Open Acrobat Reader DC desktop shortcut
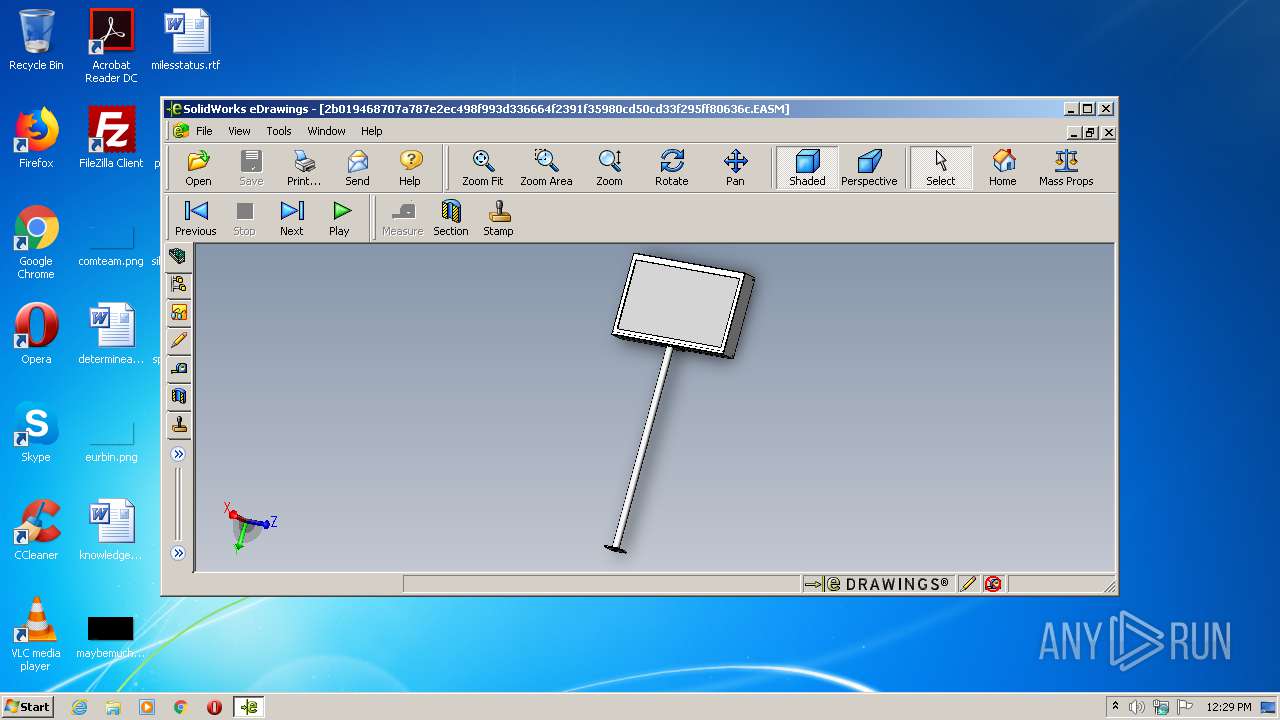1280x720 pixels. (x=111, y=46)
